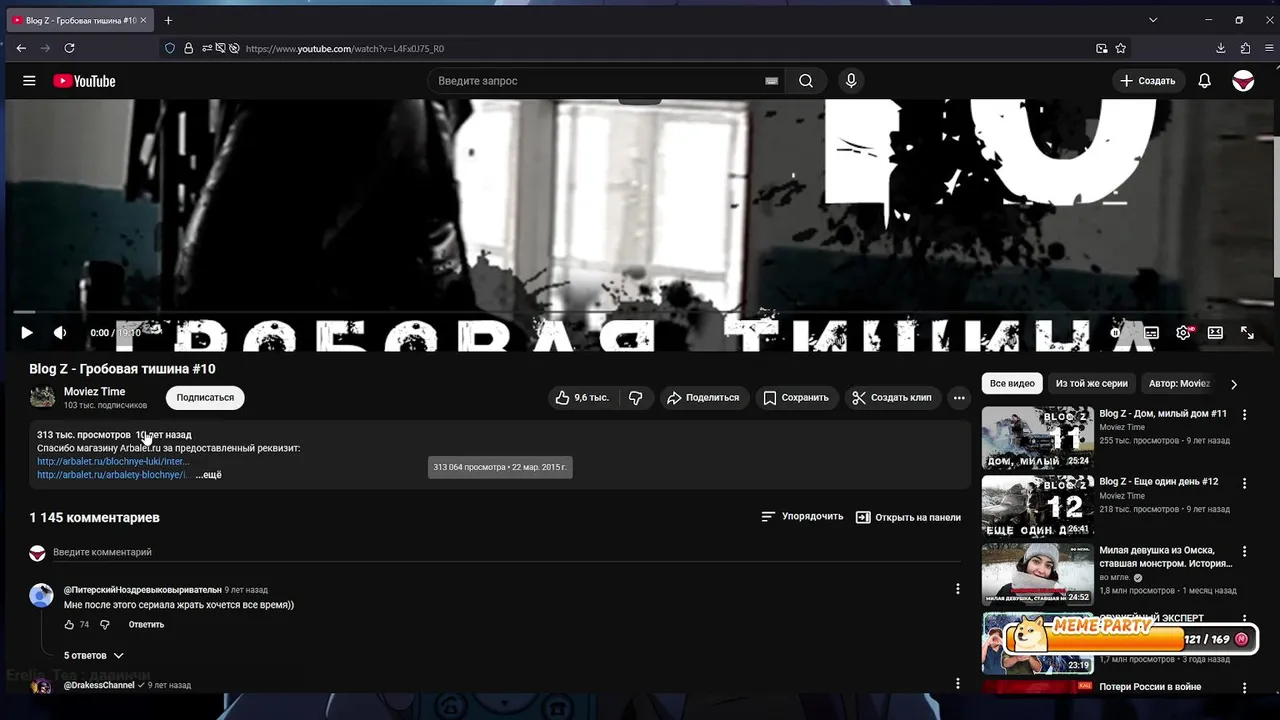This screenshot has width=1280, height=720.
Task: Open the arbalet.ru/arbalety-blochnye link
Action: (x=113, y=475)
